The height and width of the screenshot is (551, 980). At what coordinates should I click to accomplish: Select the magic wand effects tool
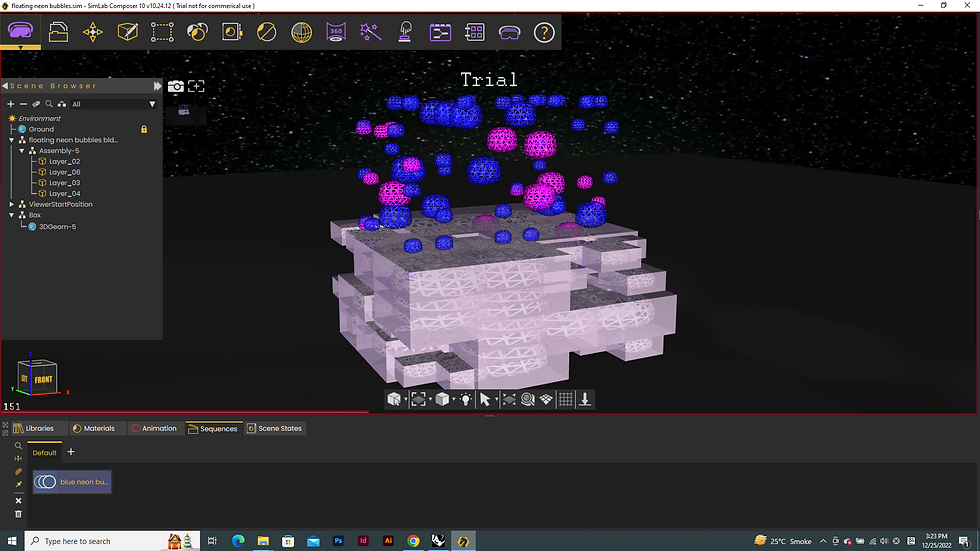pos(371,32)
